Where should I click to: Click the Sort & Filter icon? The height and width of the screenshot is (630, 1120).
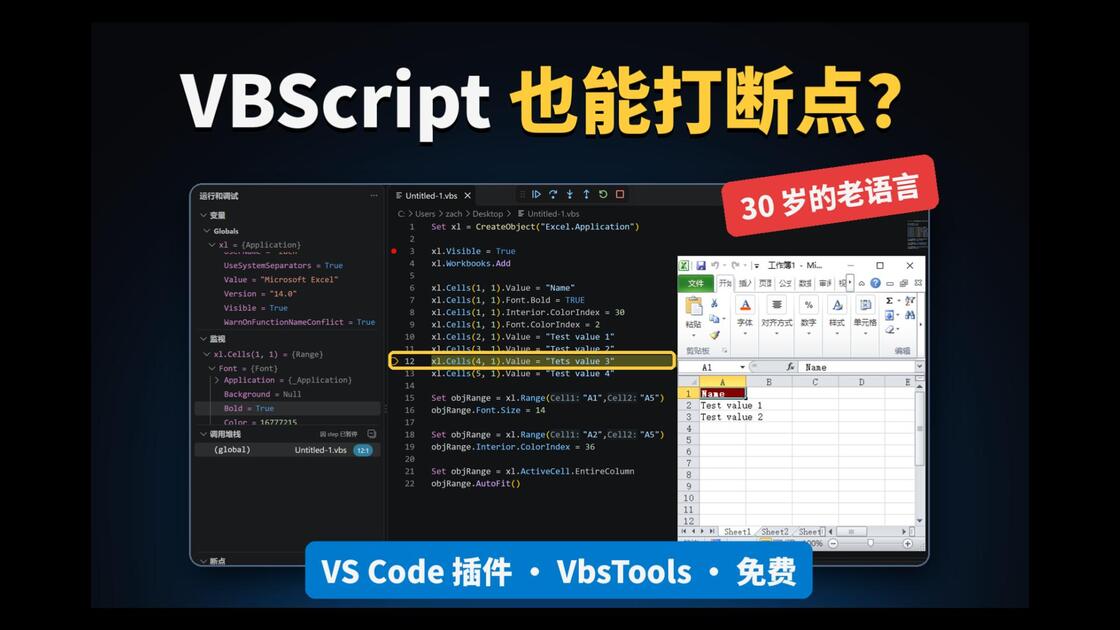910,301
